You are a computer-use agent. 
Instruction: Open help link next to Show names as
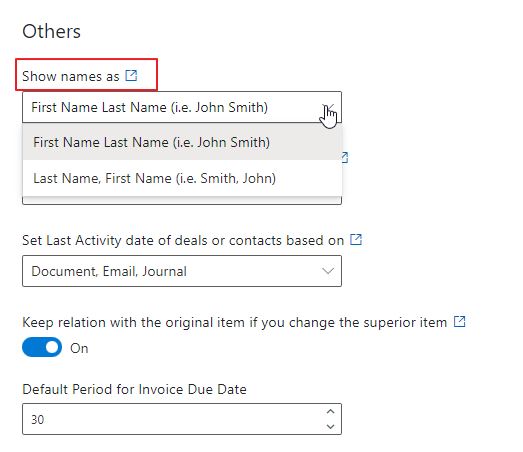click(131, 75)
